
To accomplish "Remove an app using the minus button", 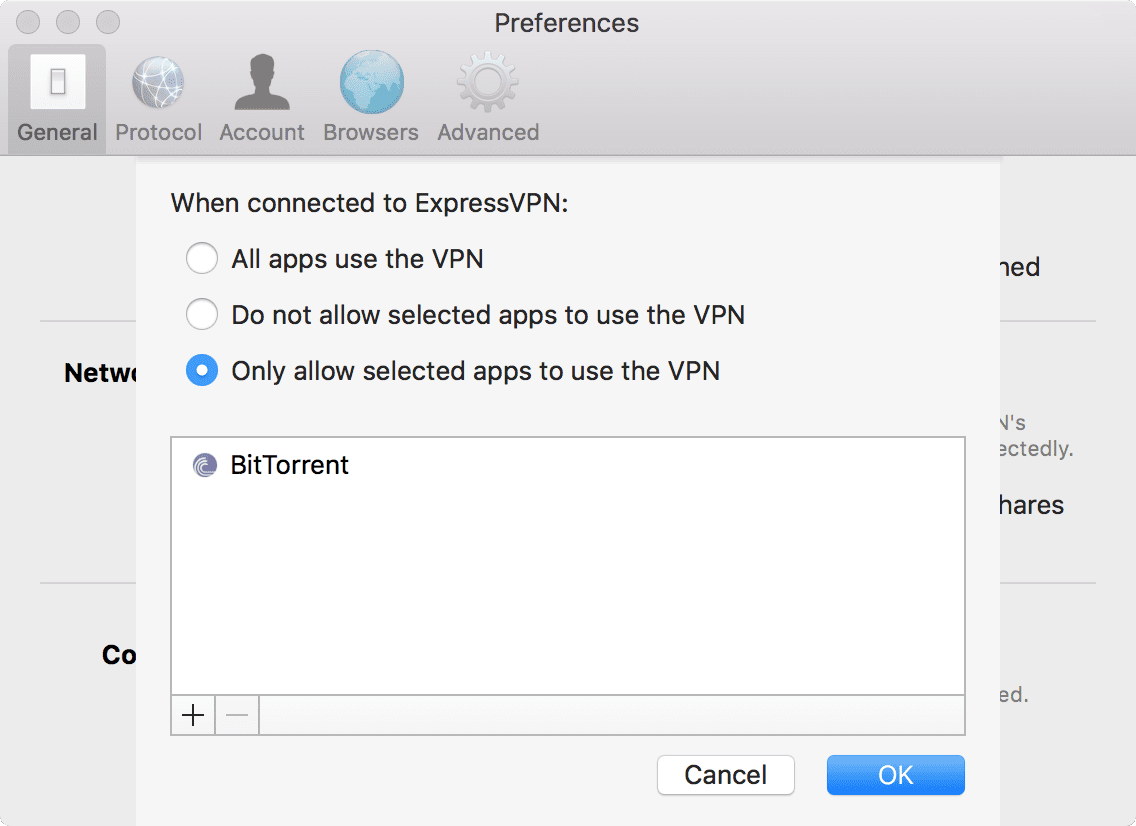I will [237, 715].
